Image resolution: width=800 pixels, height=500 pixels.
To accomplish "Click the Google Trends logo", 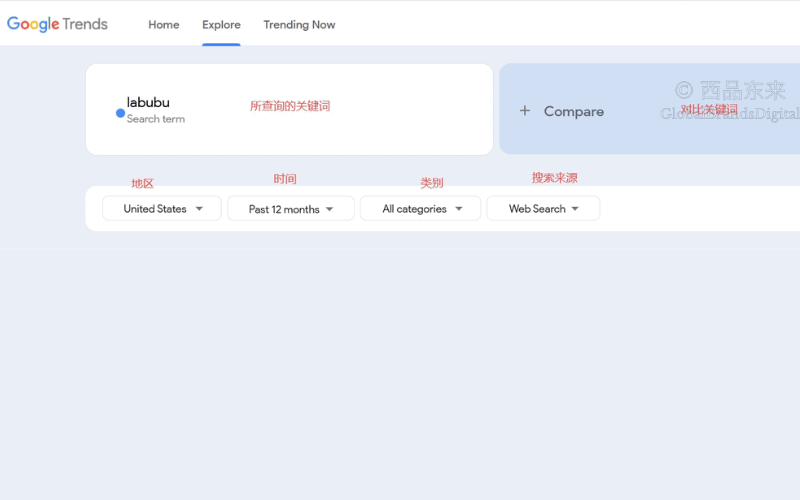I will pyautogui.click(x=57, y=24).
